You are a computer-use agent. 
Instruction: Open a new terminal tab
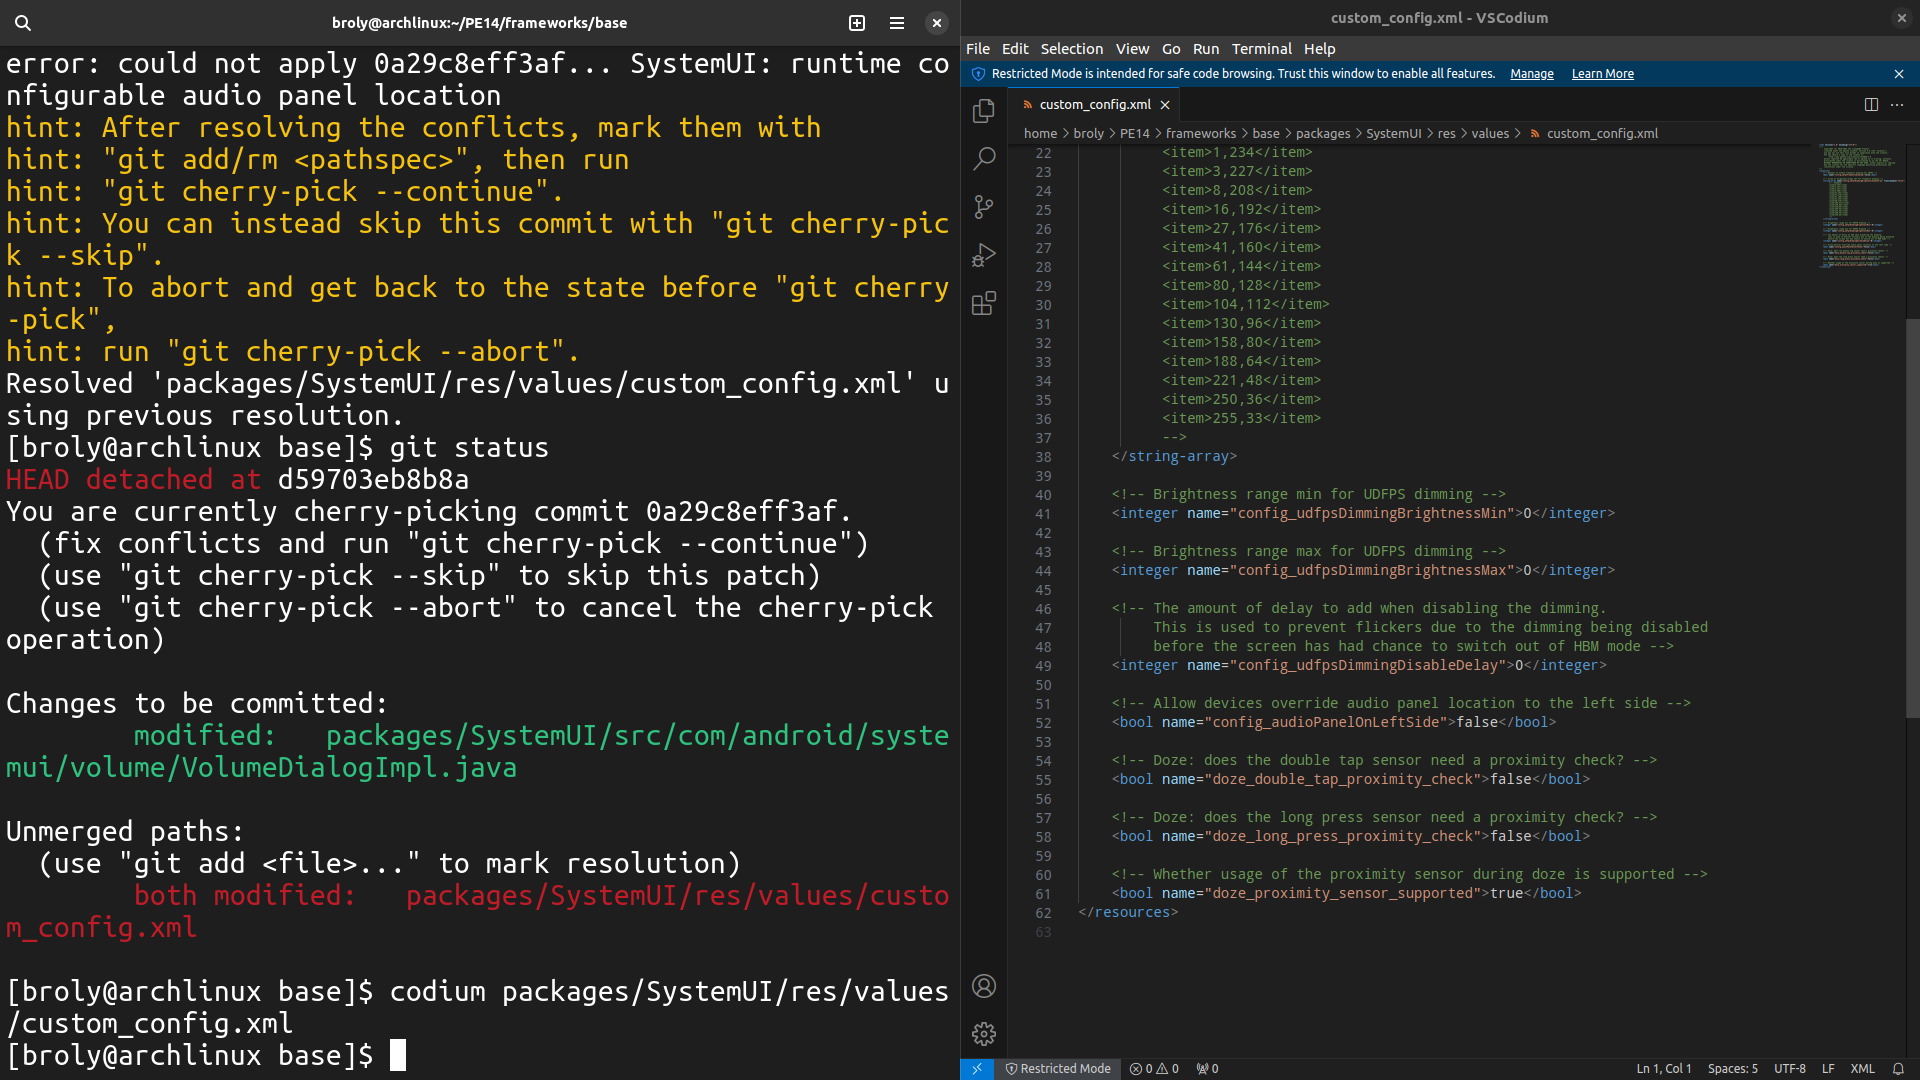tap(857, 22)
